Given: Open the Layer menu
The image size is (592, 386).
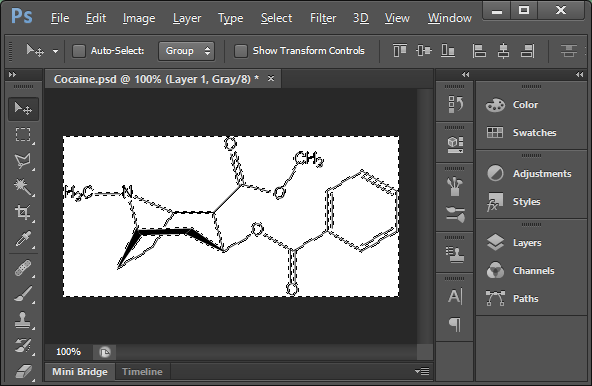Looking at the screenshot, I should click(187, 18).
